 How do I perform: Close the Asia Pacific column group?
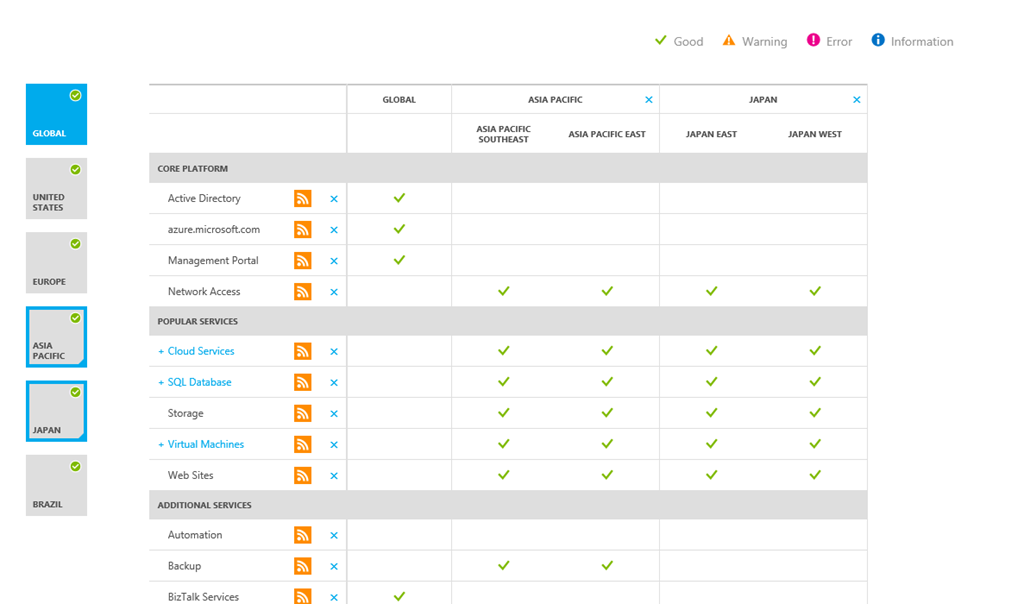(x=649, y=100)
